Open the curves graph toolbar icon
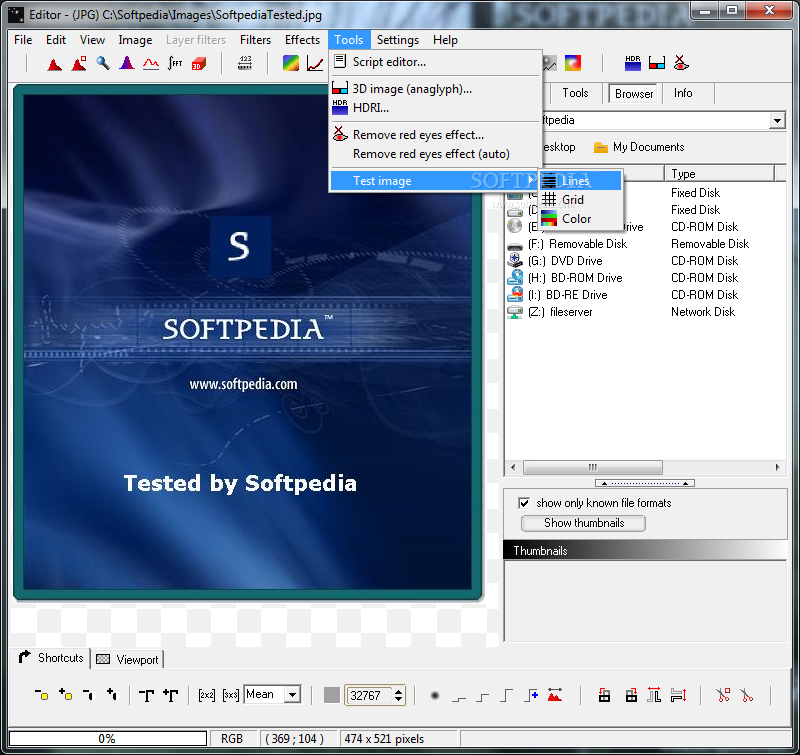 tap(315, 64)
